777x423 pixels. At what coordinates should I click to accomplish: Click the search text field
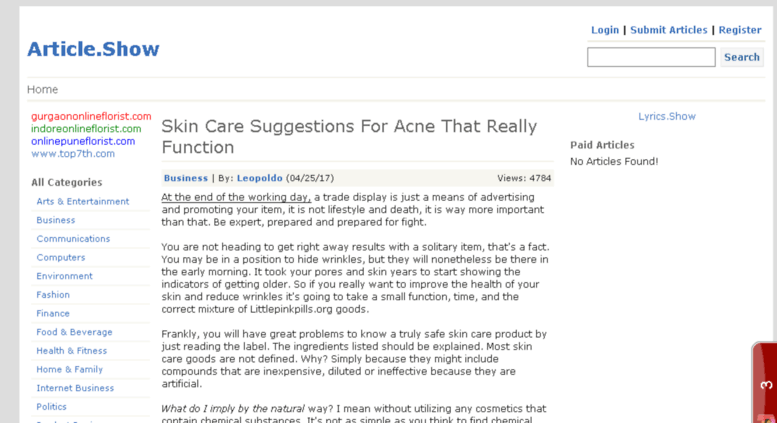click(651, 57)
